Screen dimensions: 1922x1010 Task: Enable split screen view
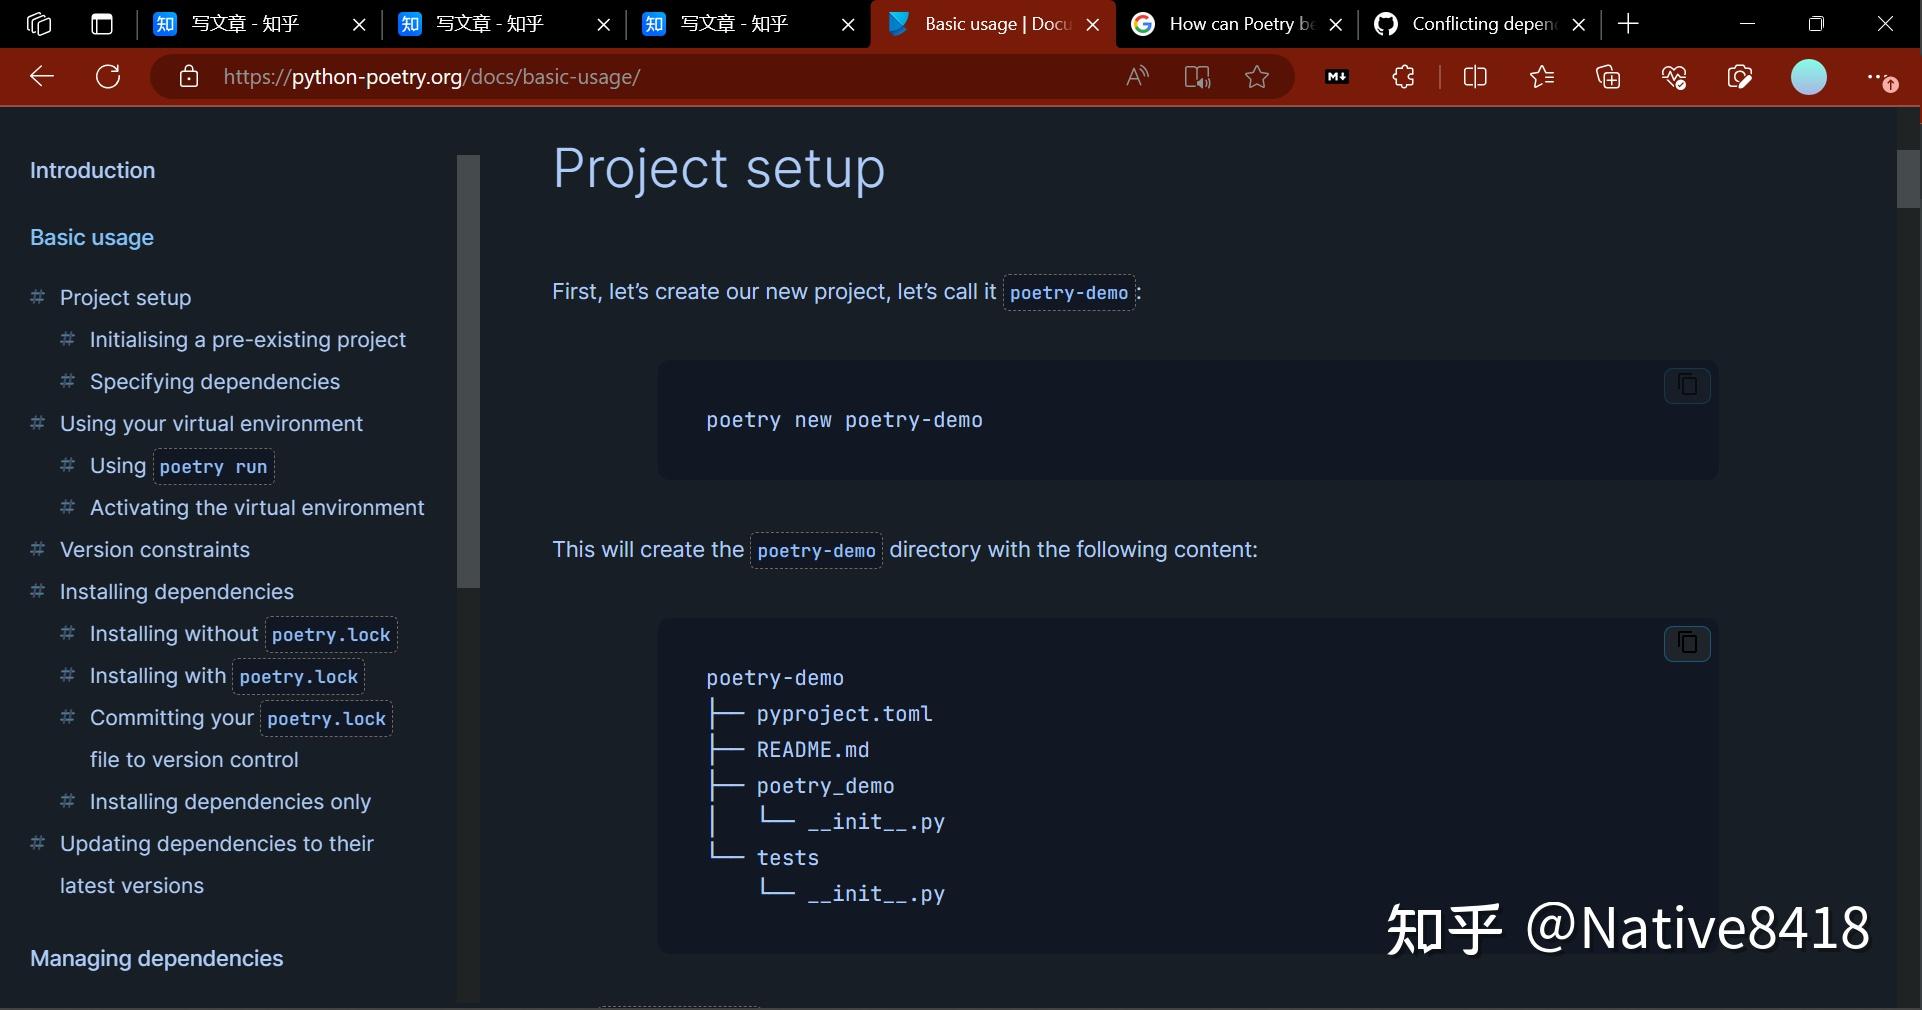[1476, 77]
